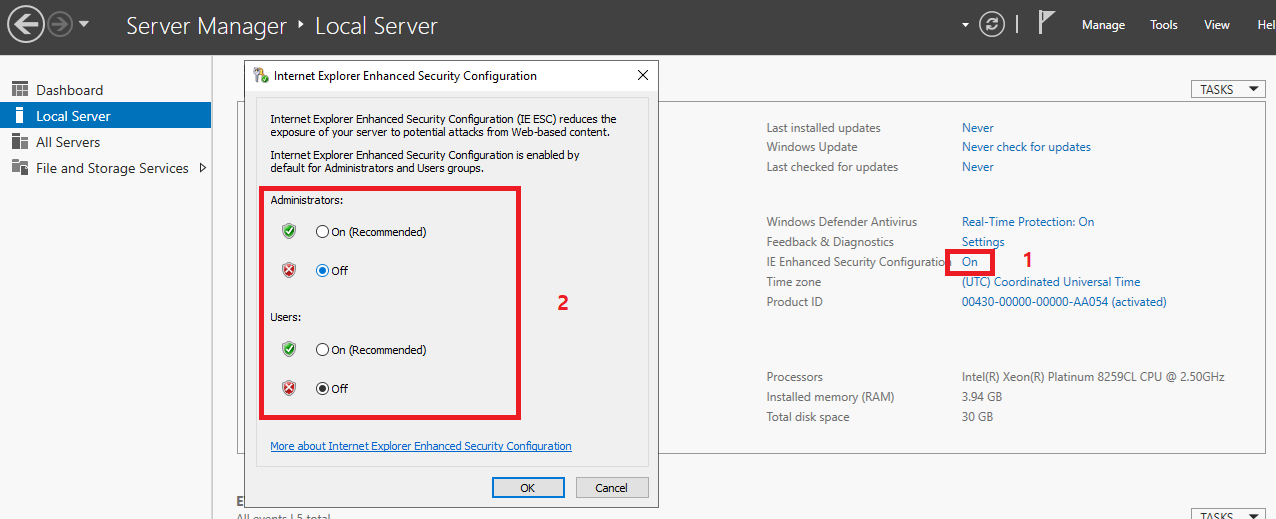Open the navigation history dropdown arrow
Screen dimensions: 1276x519
click(x=84, y=24)
